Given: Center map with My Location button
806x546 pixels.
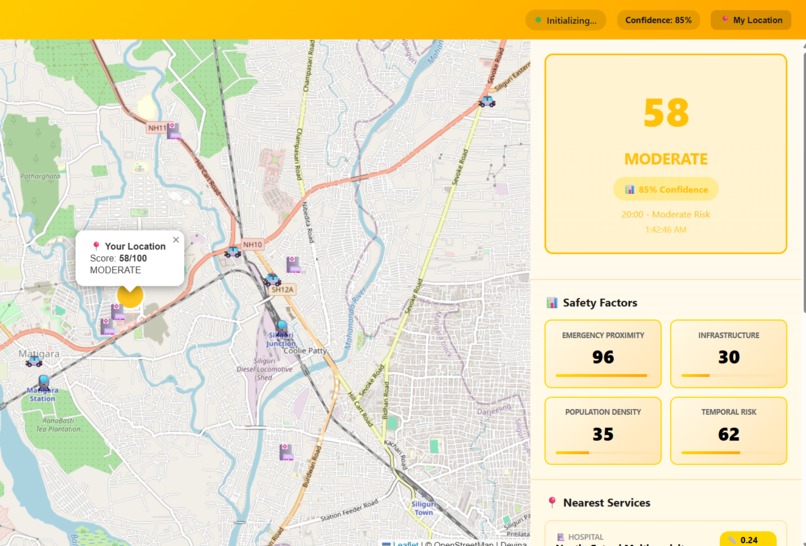Looking at the screenshot, I should pyautogui.click(x=750, y=20).
